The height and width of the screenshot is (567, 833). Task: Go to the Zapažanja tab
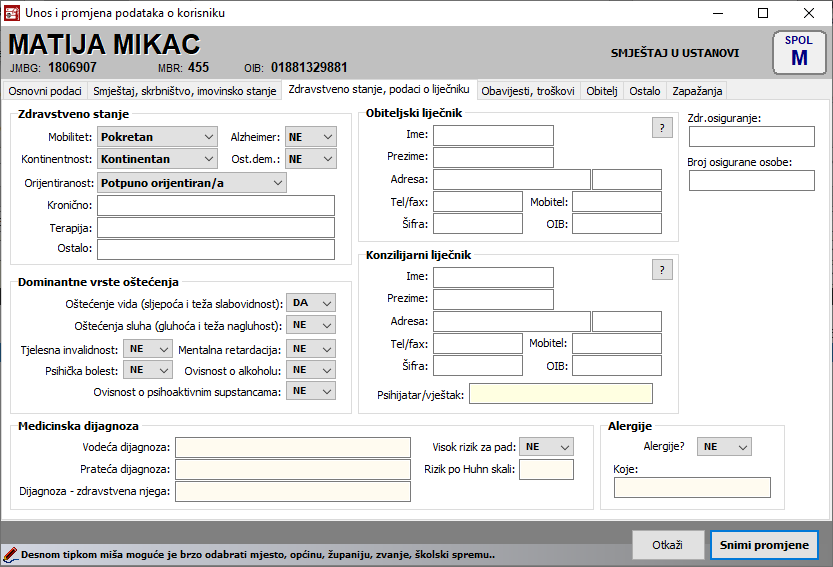click(x=697, y=91)
